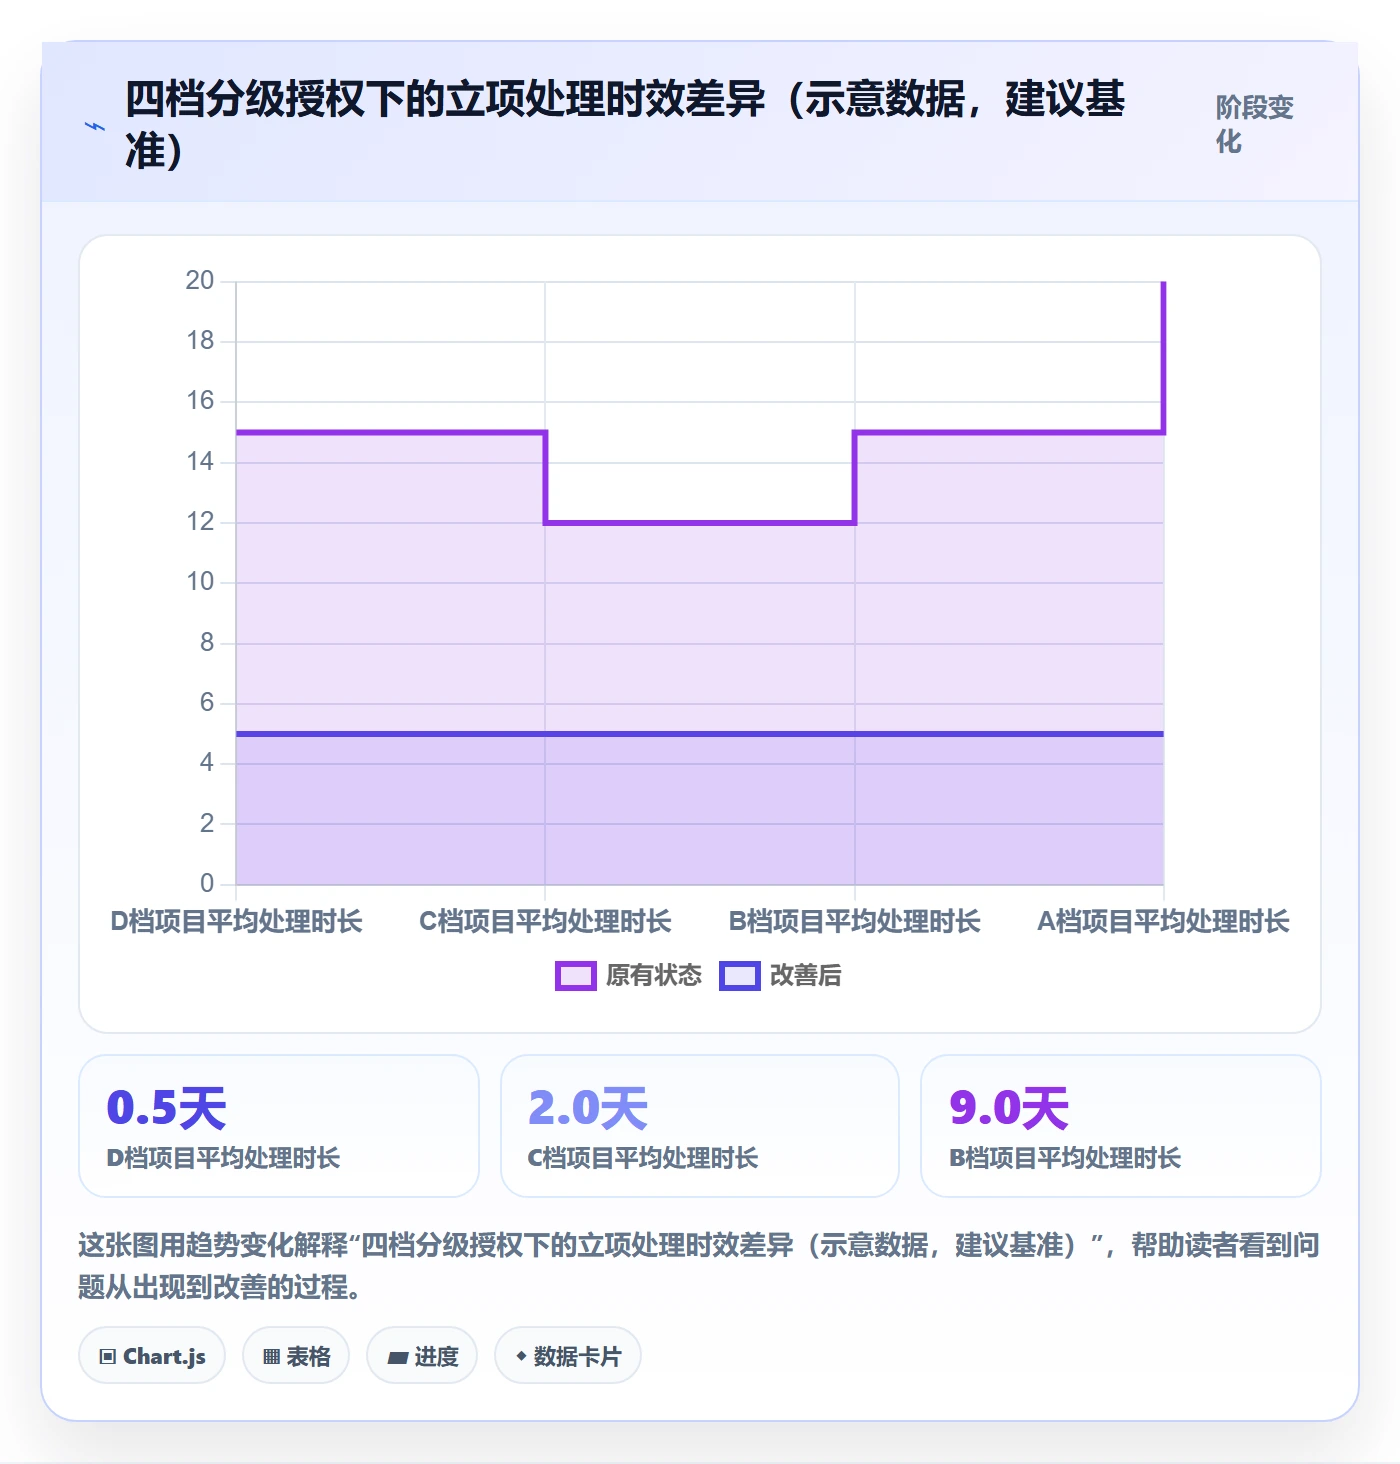This screenshot has height=1464, width=1400.
Task: Open the 0.5天 D档 data card
Action: click(x=279, y=1126)
